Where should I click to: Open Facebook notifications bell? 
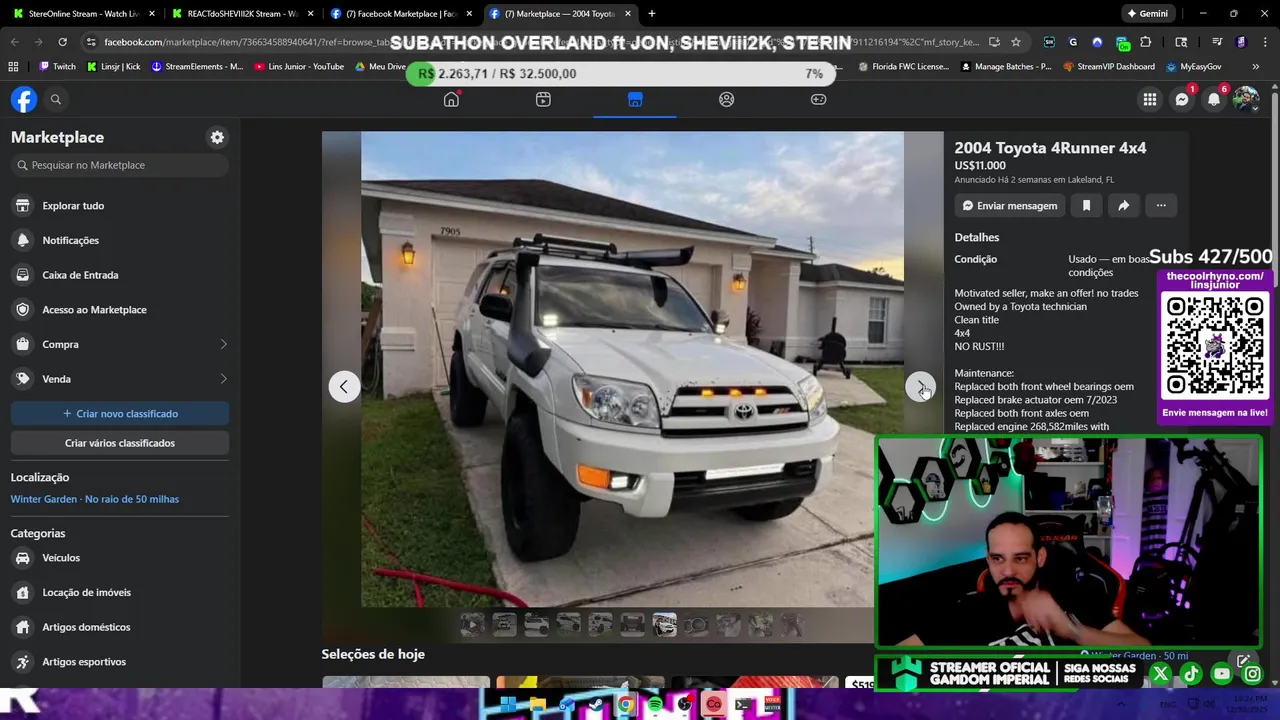coord(1214,99)
